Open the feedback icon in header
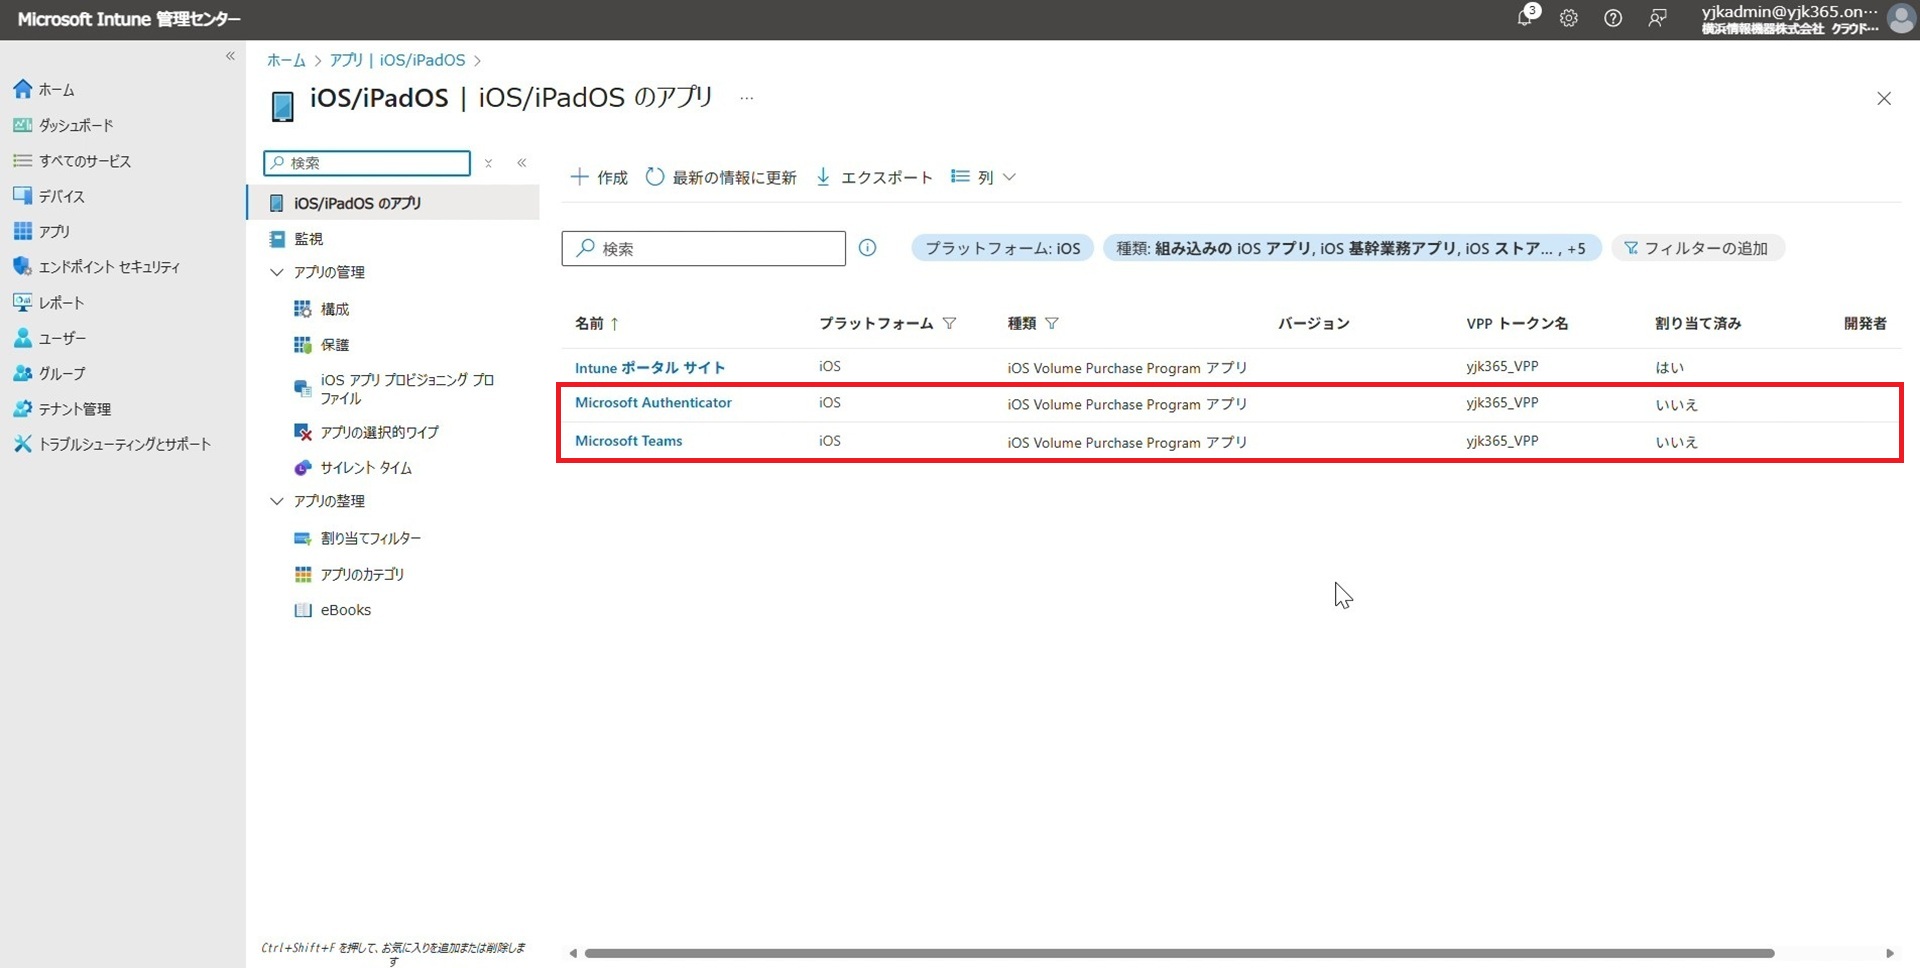This screenshot has height=968, width=1920. click(x=1657, y=18)
